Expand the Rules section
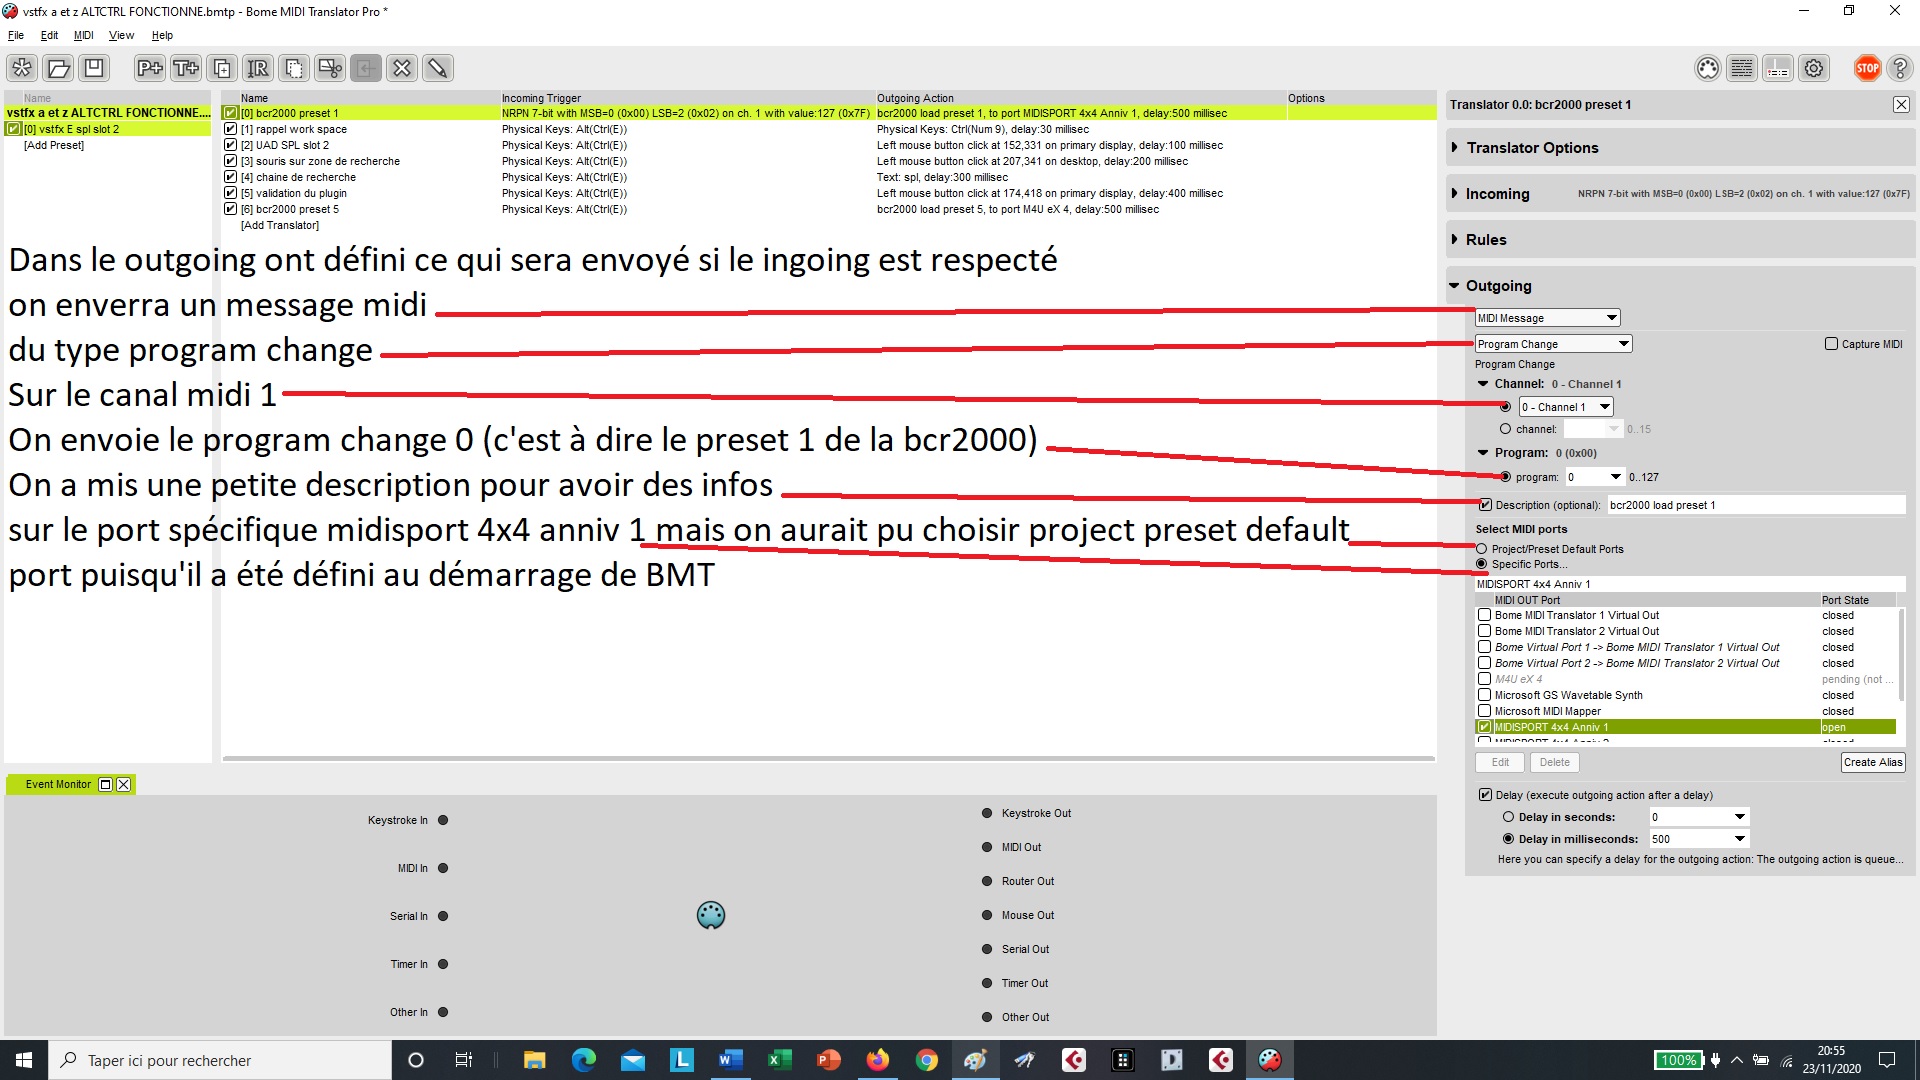 (1485, 240)
